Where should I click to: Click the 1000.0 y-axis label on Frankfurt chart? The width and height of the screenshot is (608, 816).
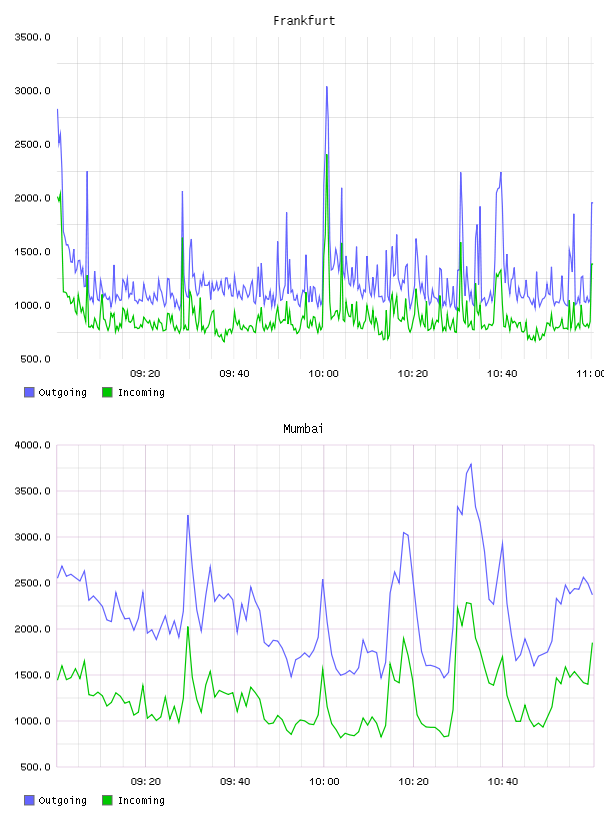[x=32, y=305]
